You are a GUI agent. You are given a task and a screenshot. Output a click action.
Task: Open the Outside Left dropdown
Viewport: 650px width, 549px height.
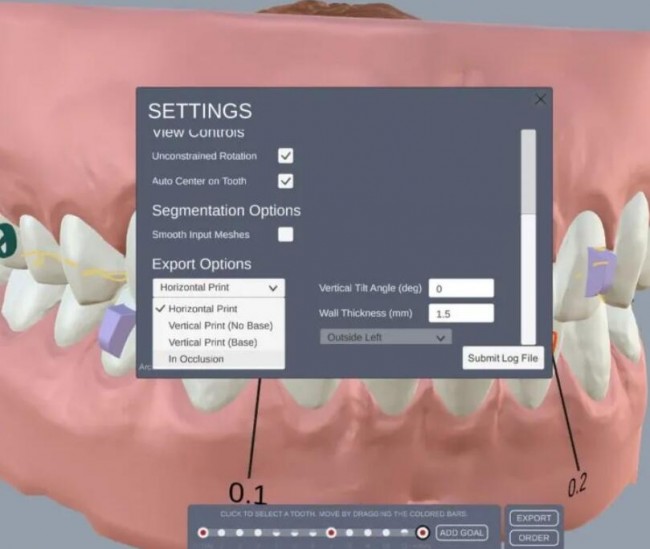[x=386, y=337]
